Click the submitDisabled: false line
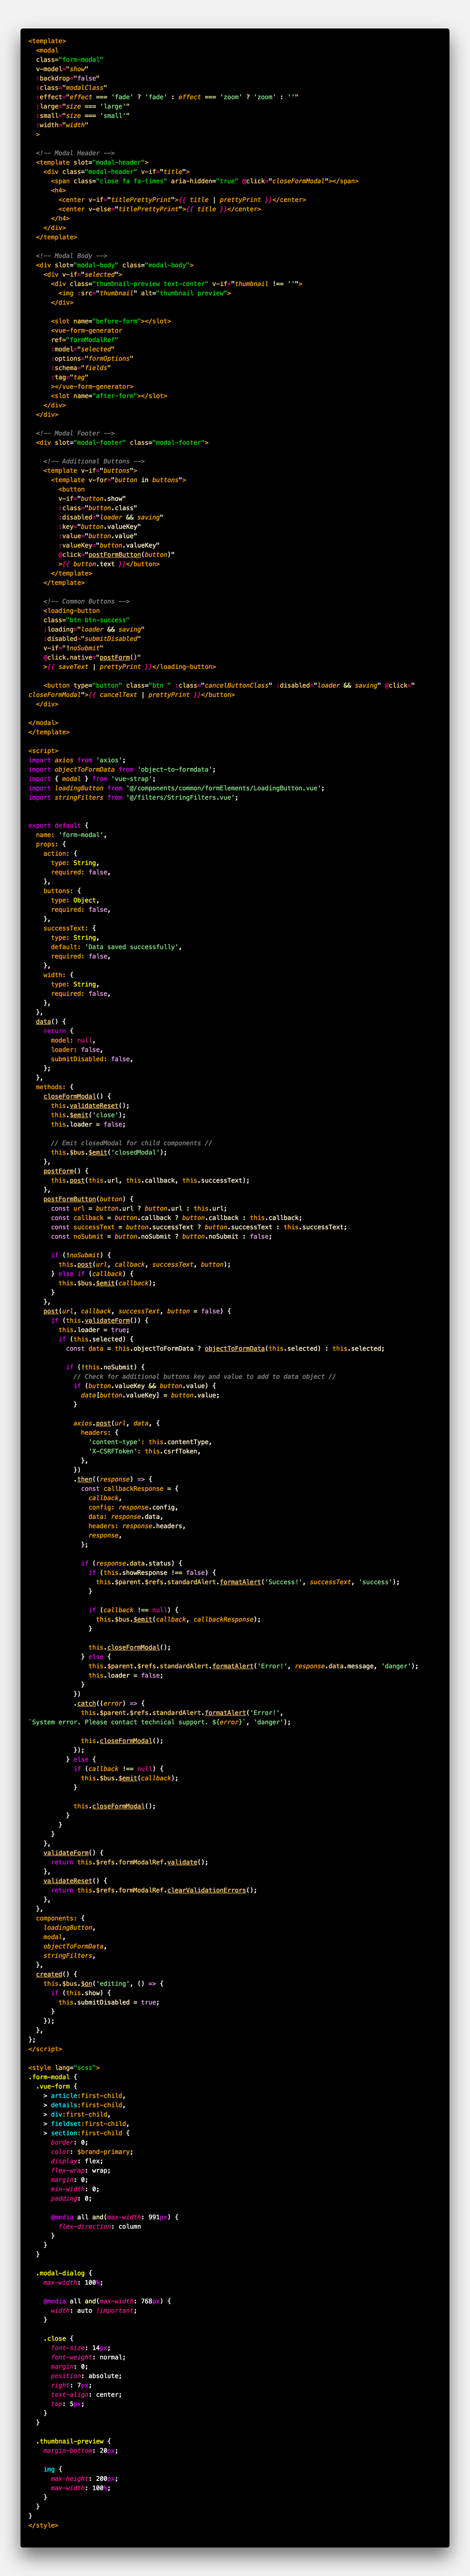470x2576 pixels. click(x=92, y=1059)
